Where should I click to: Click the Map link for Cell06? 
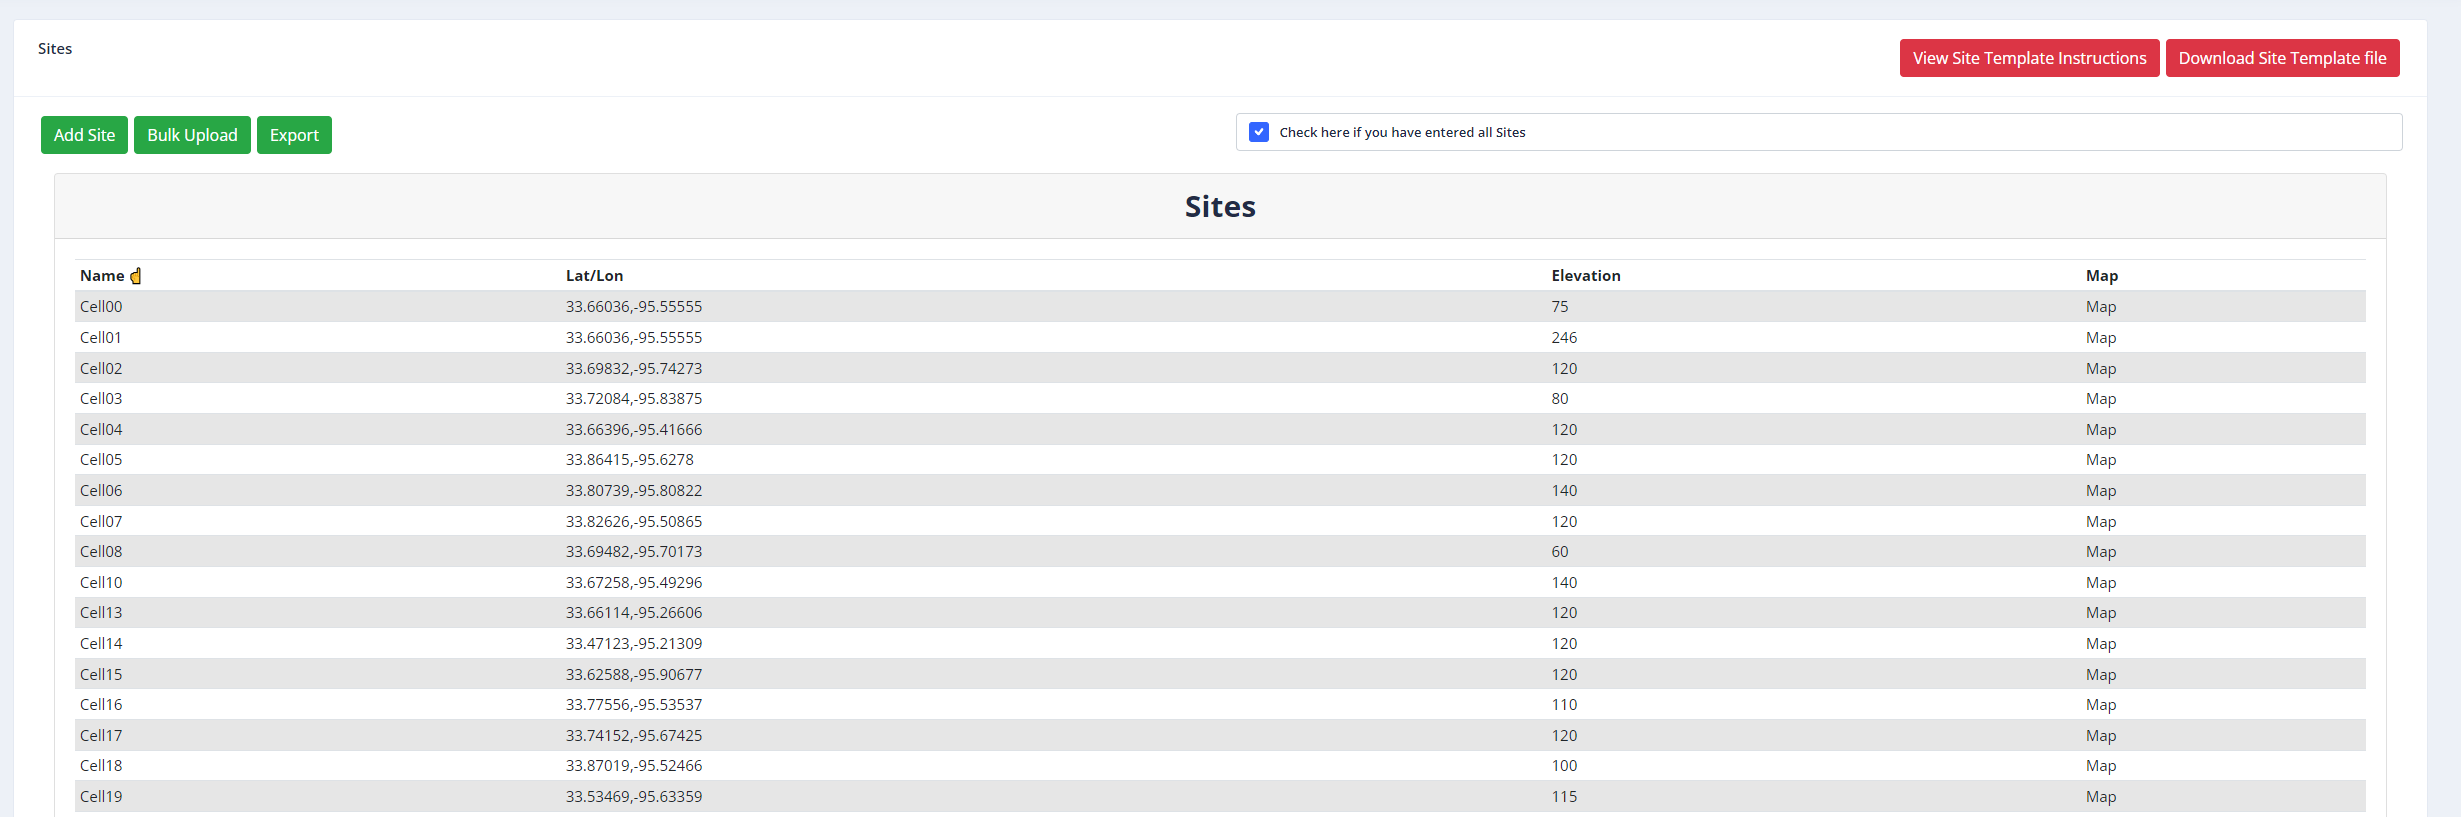pyautogui.click(x=2101, y=491)
